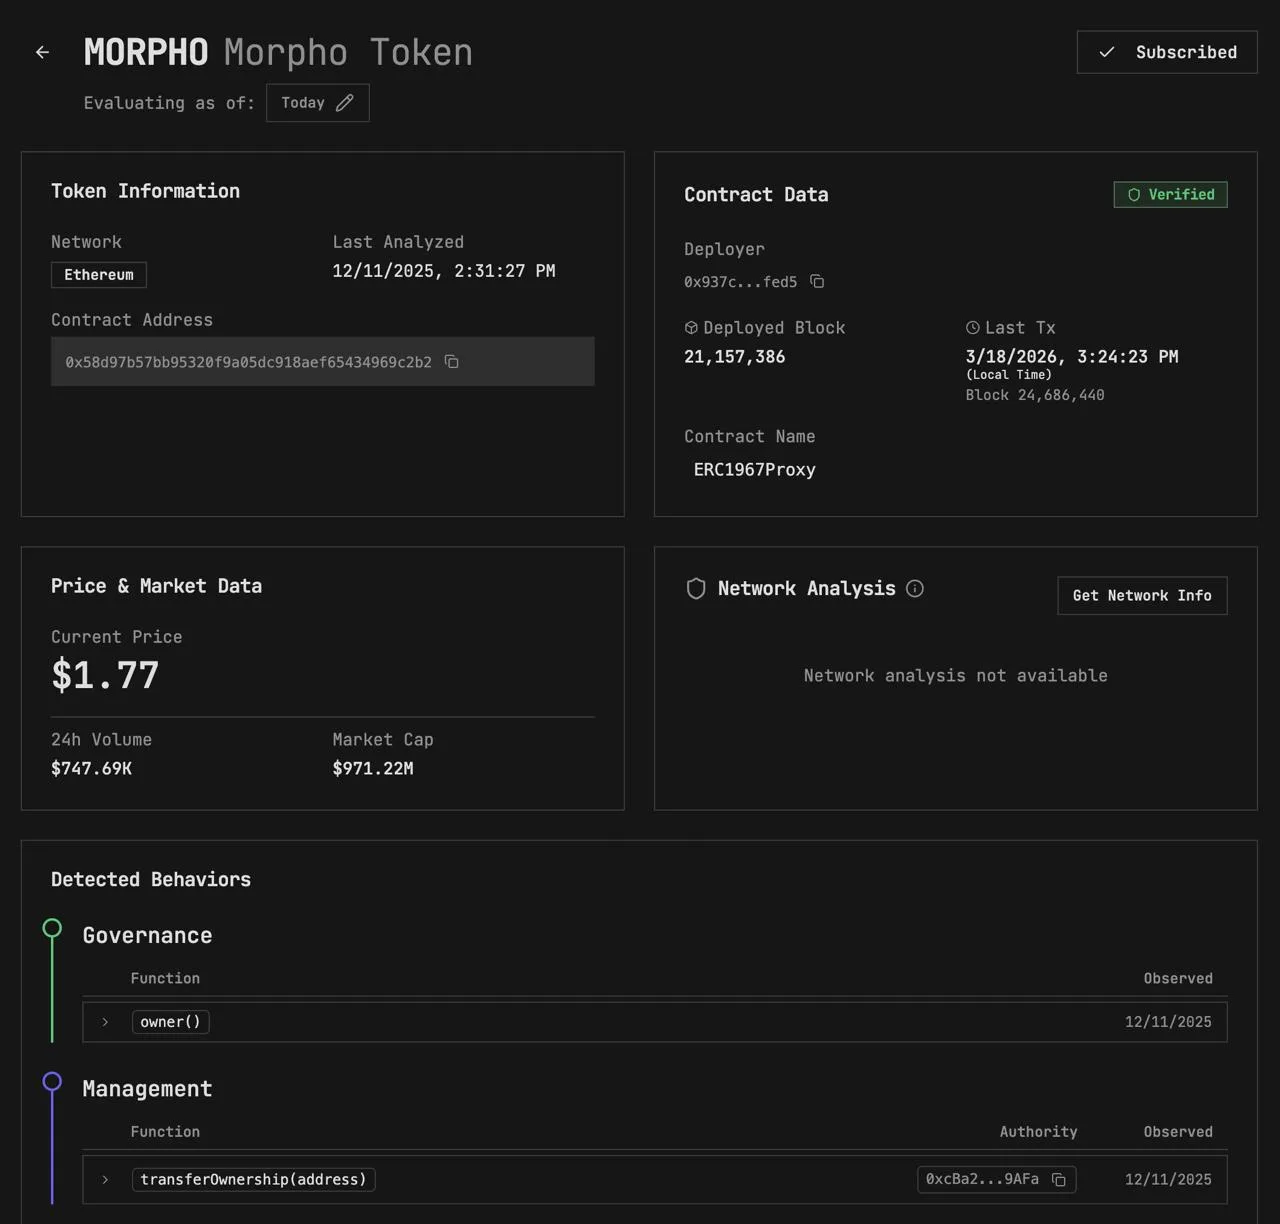Open the info tooltip next to Network Analysis
Viewport: 1280px width, 1224px height.
point(914,589)
